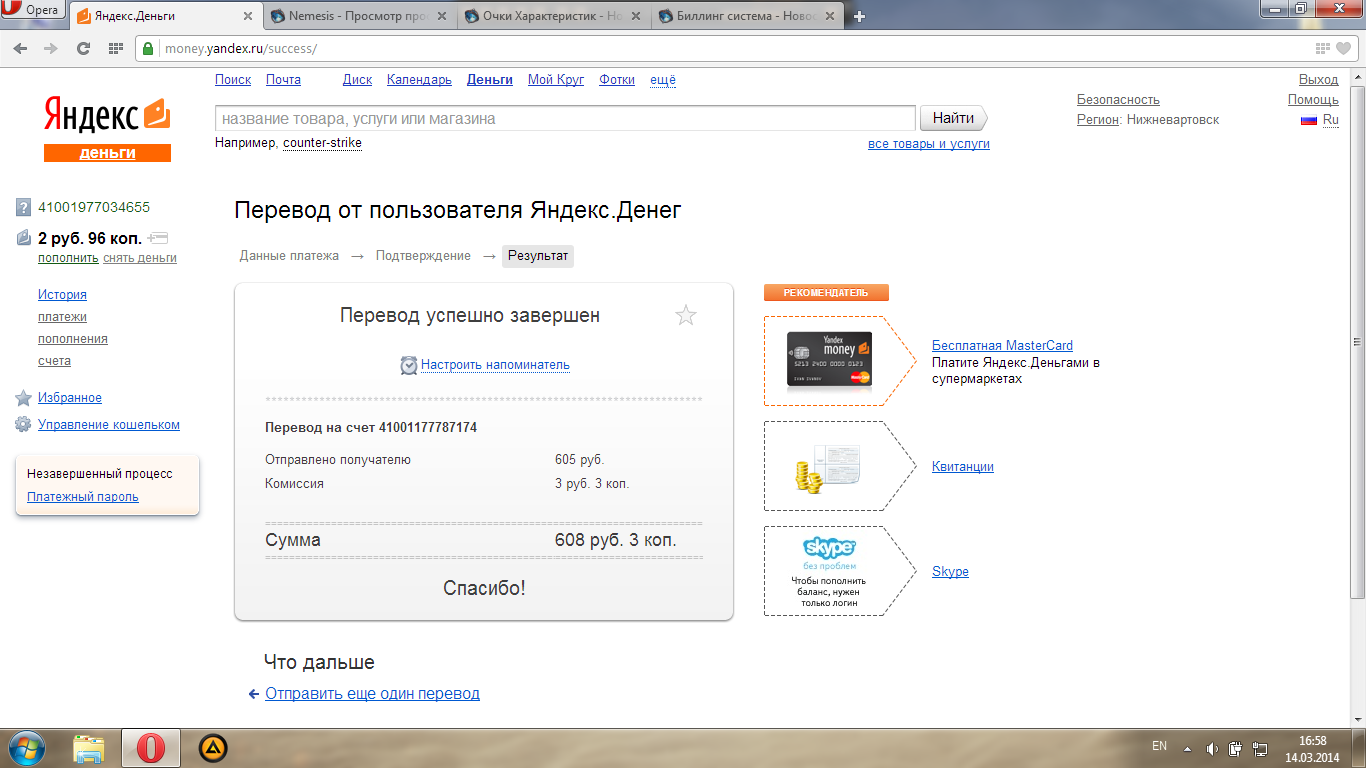This screenshot has width=1366, height=768.
Task: Click Отправить еще один перевод
Action: point(372,694)
